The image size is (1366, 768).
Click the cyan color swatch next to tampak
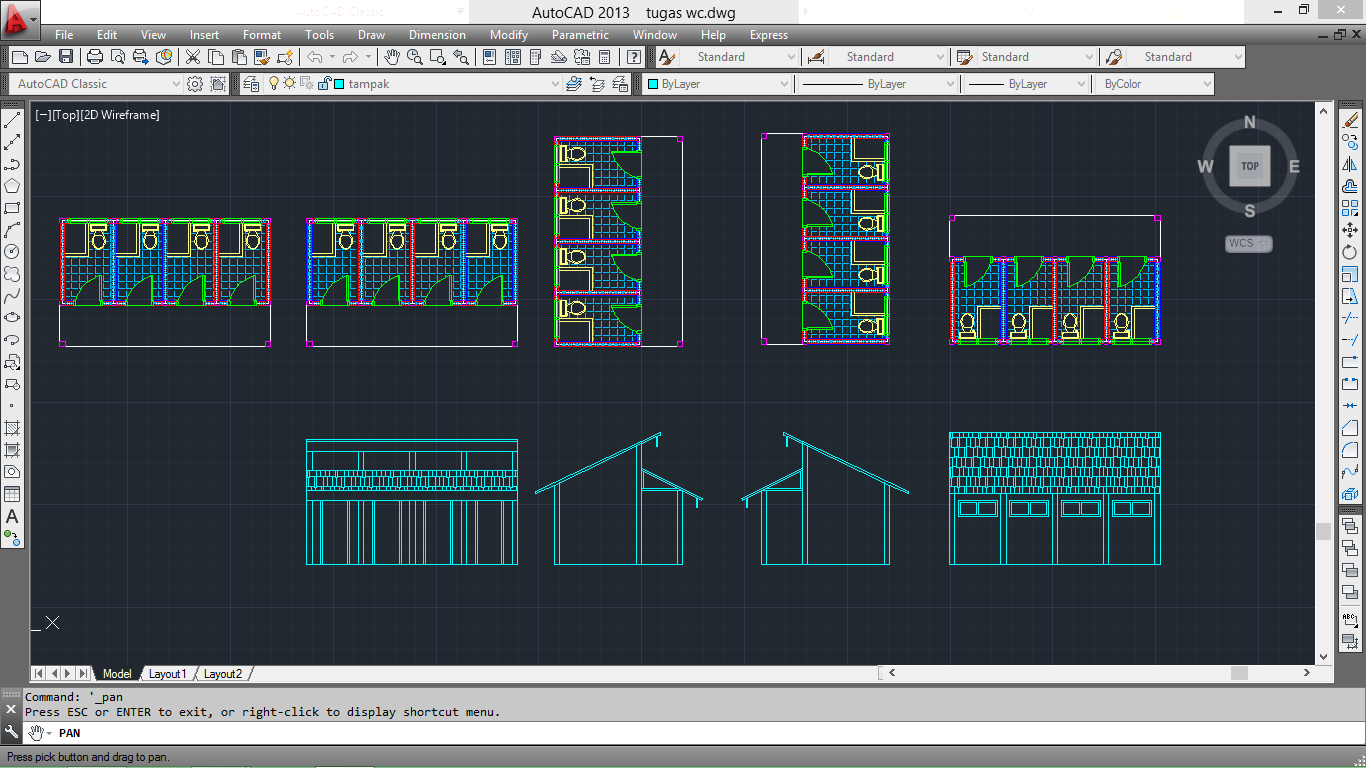pos(340,84)
